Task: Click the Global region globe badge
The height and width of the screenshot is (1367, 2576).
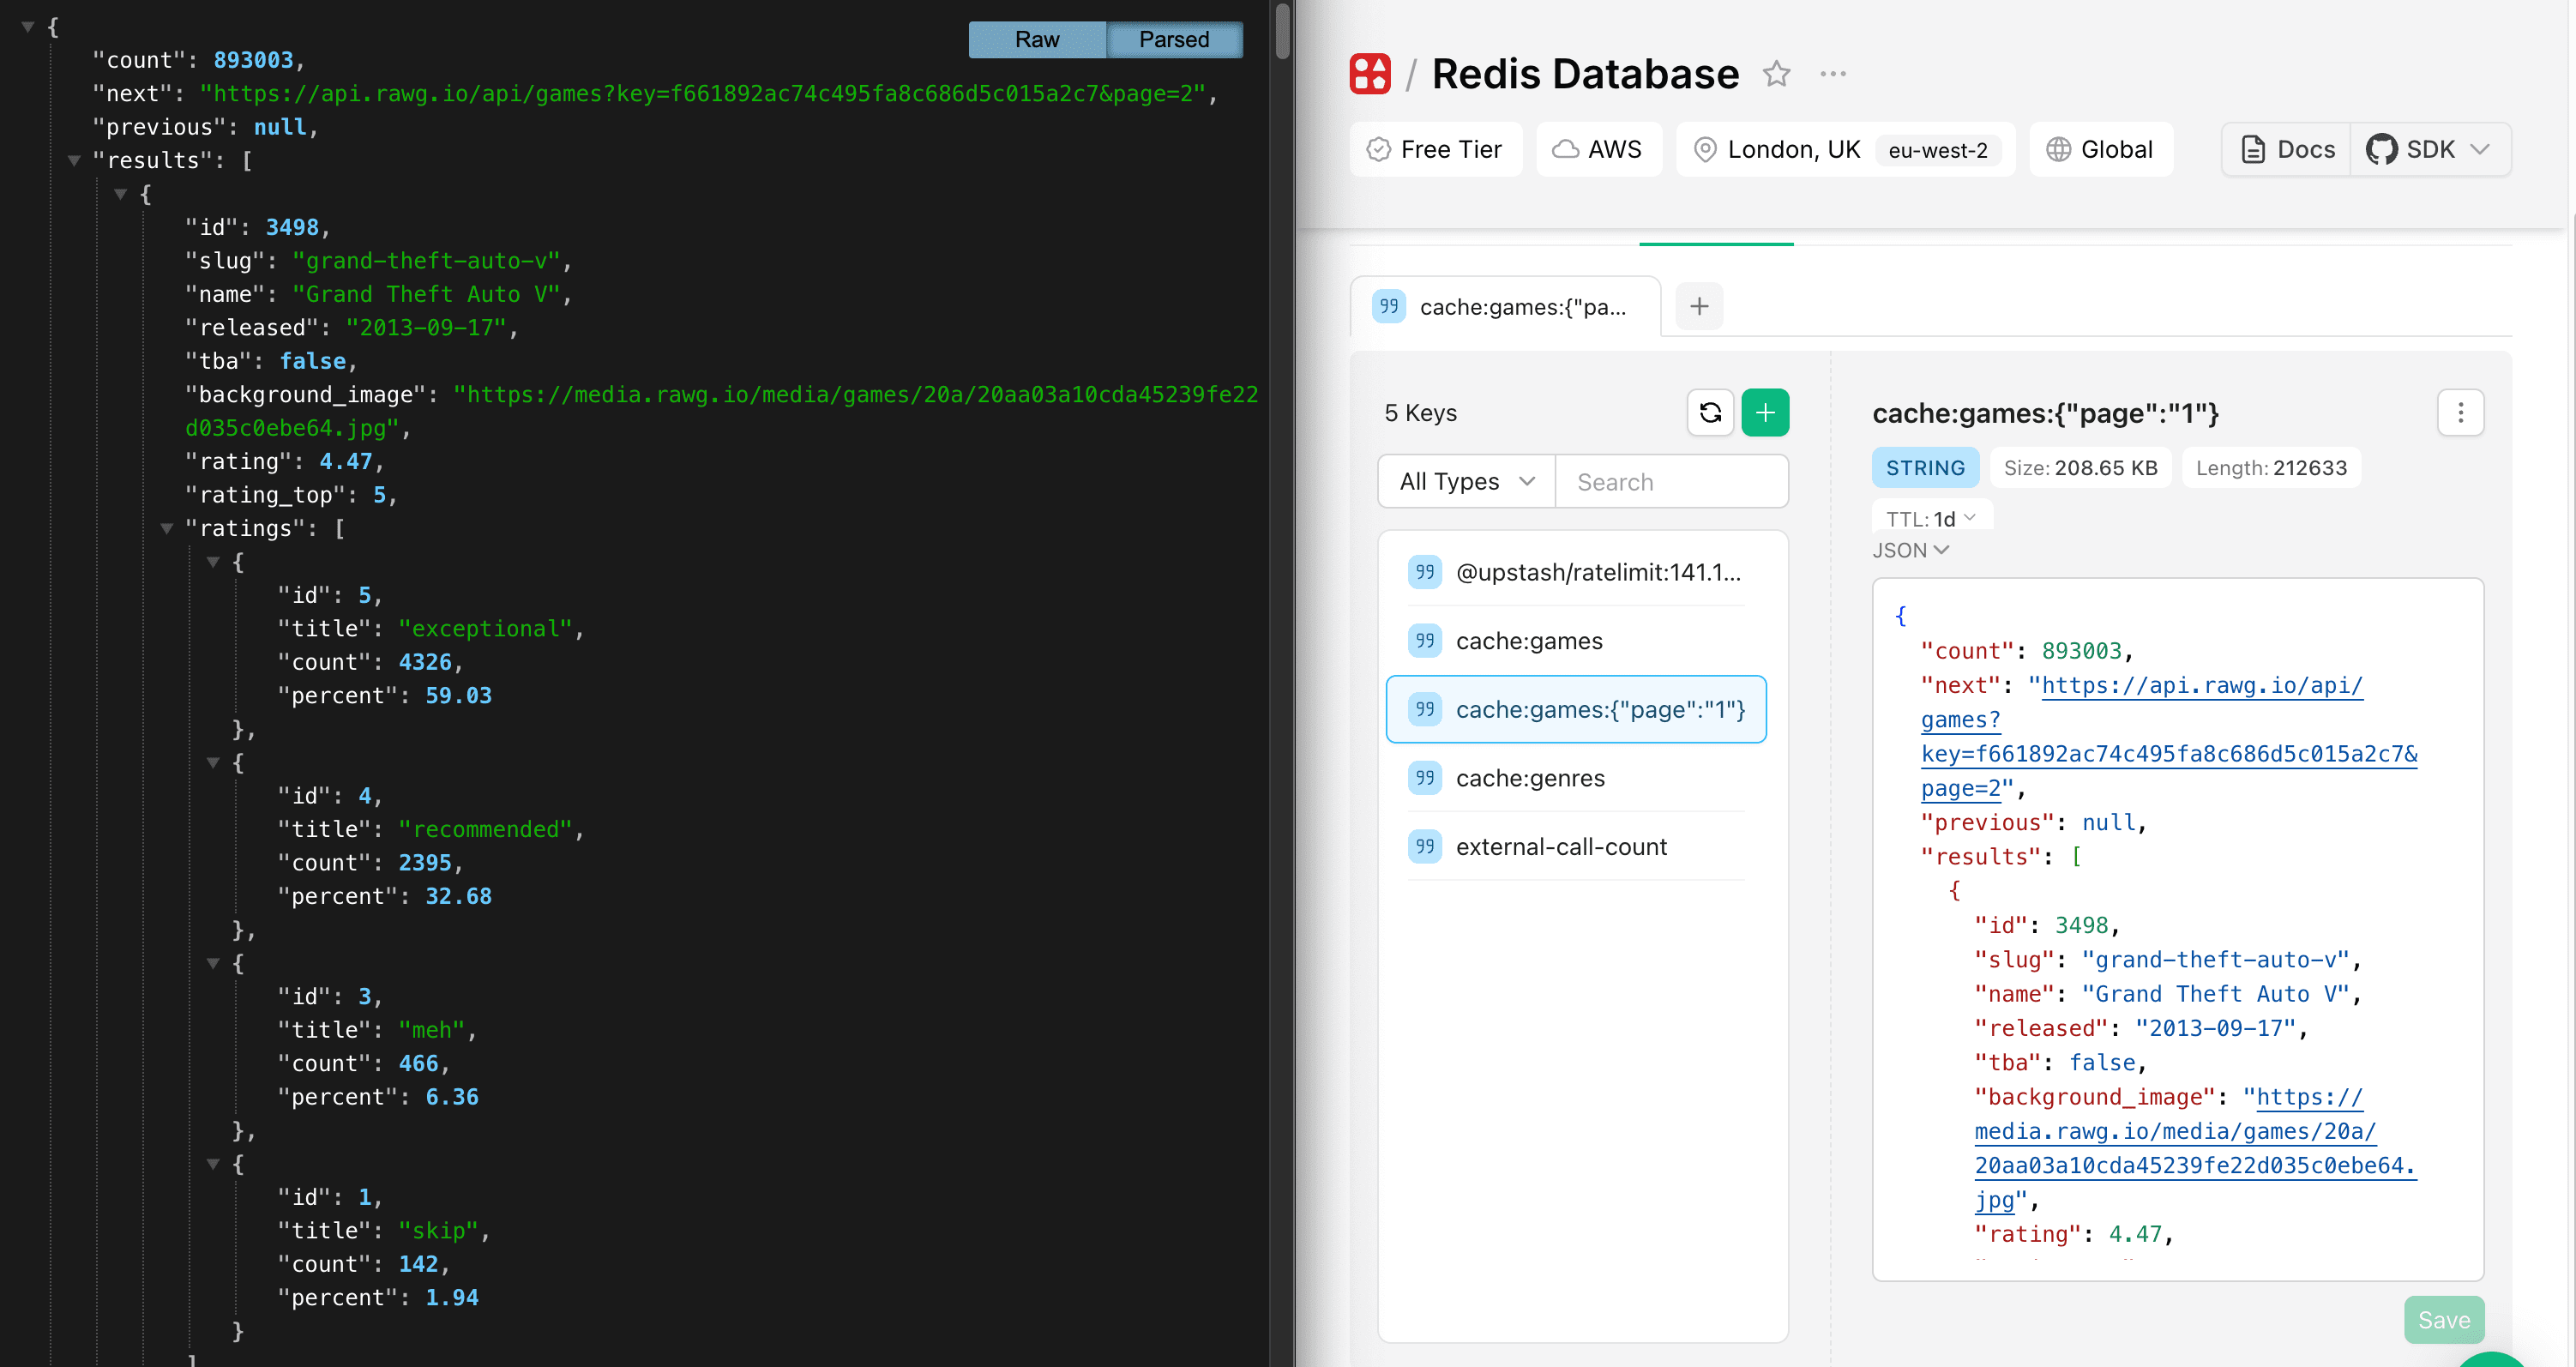Action: pos(2100,150)
